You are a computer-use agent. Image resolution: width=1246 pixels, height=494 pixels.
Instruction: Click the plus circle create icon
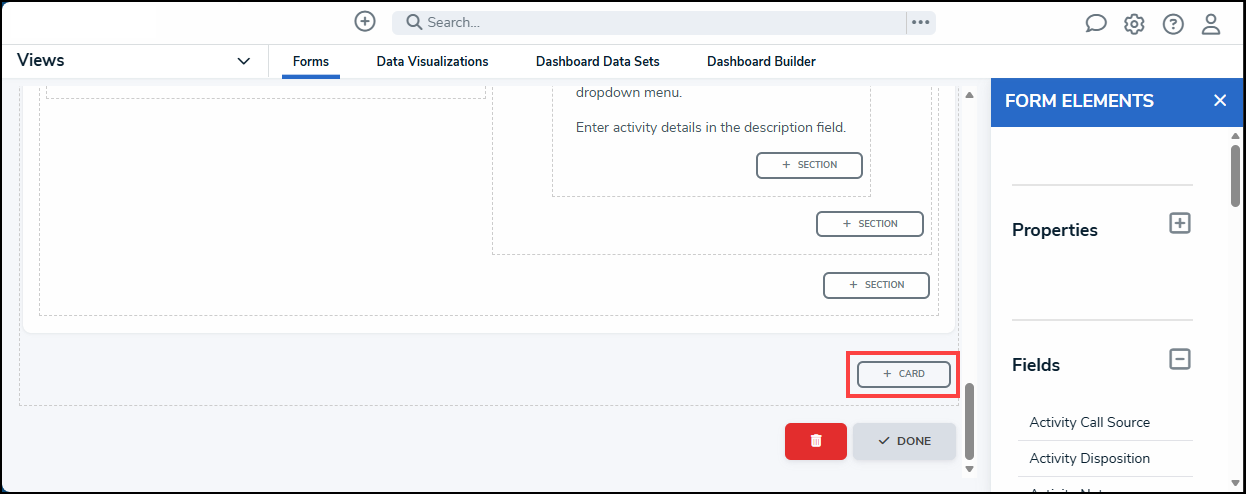(365, 21)
